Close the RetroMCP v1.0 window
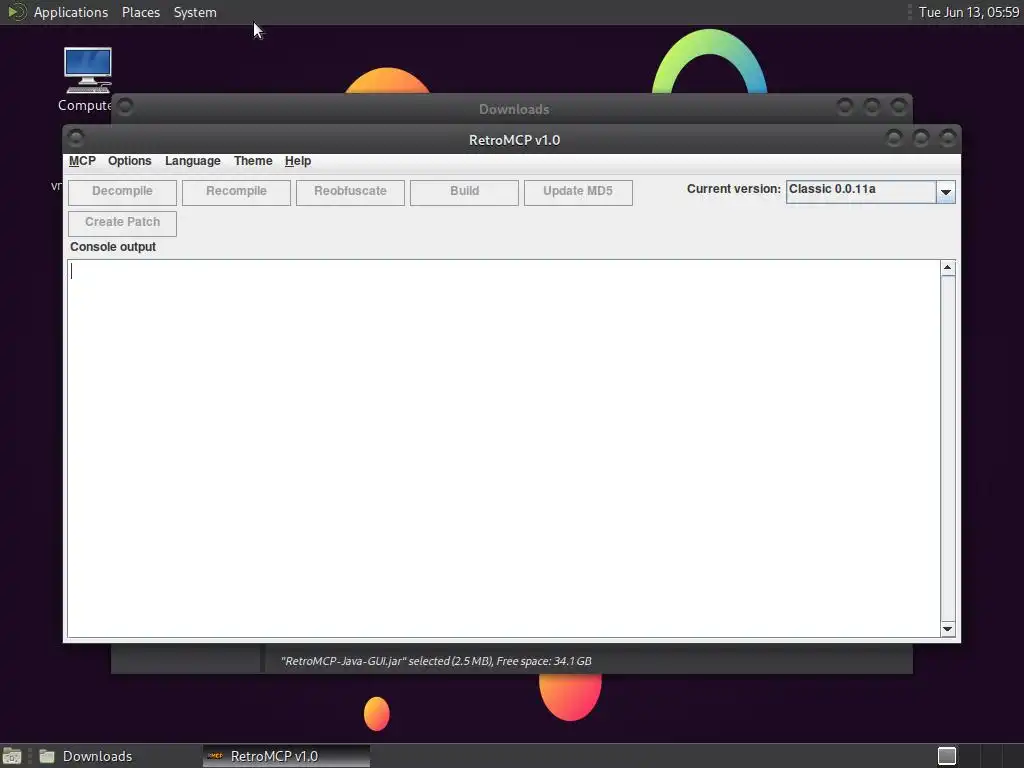The width and height of the screenshot is (1024, 768). point(948,138)
